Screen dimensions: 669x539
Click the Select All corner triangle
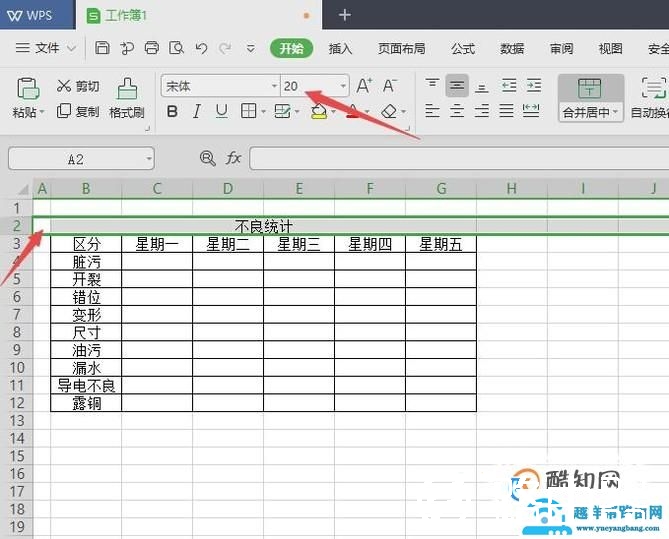coord(22,188)
